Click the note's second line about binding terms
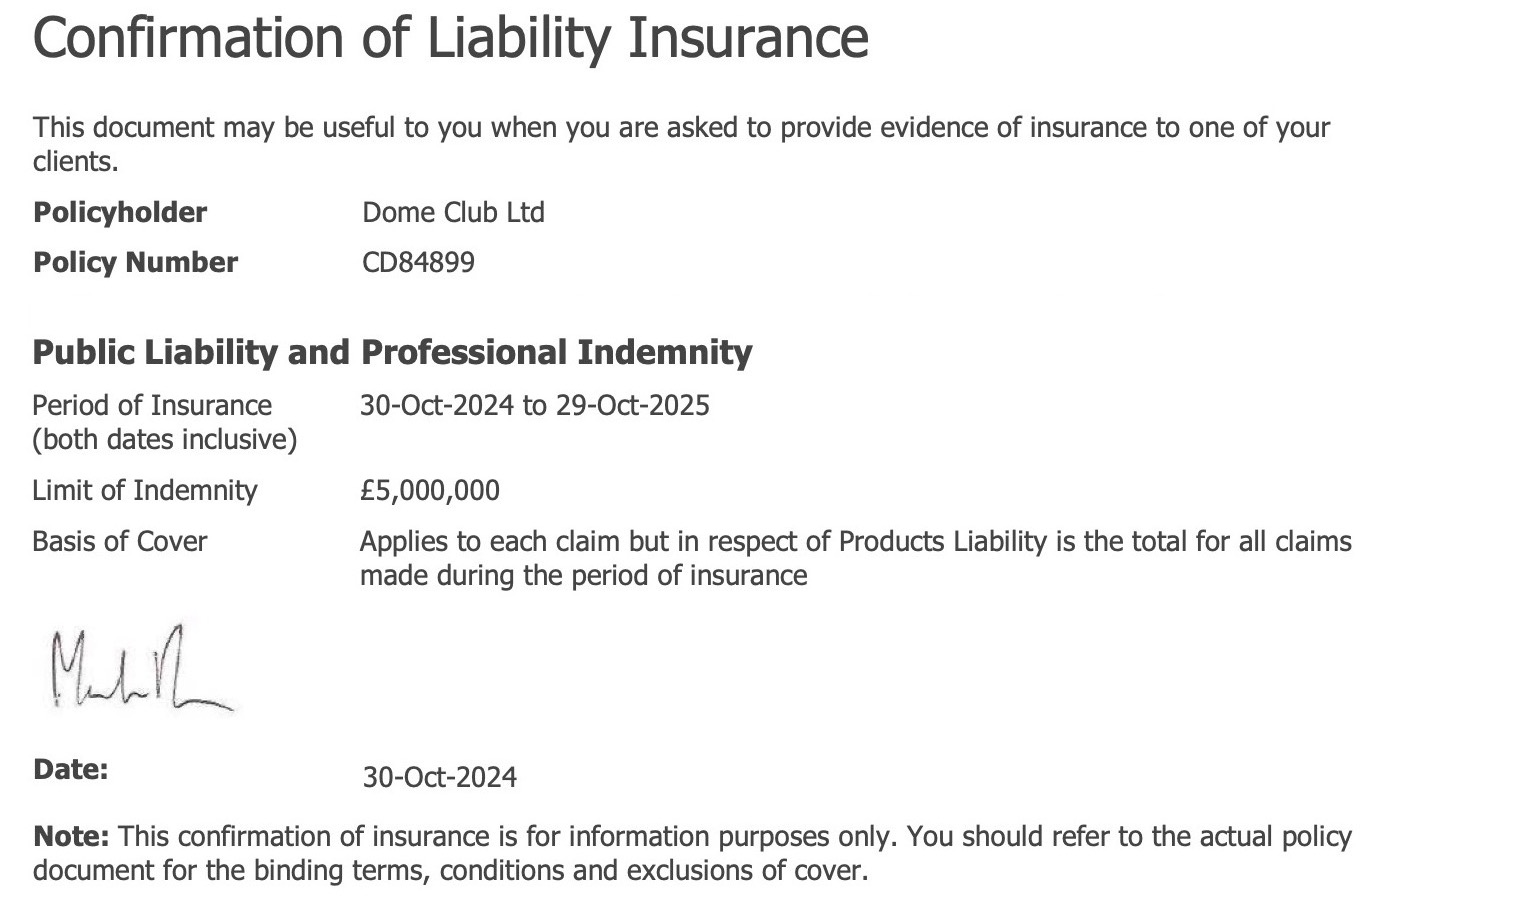Viewport: 1525px width, 900px height. click(450, 870)
